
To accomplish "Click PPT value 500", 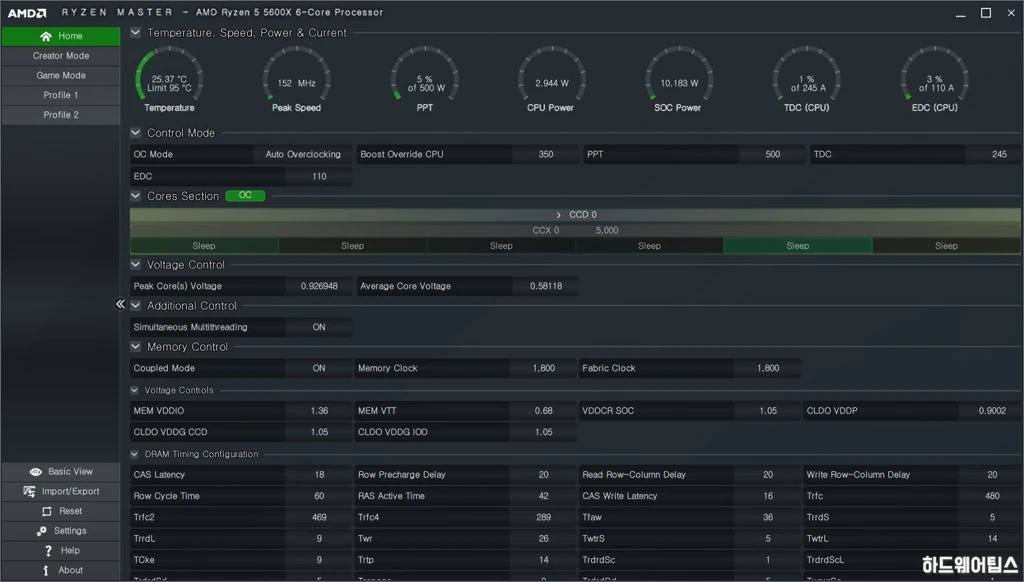I will coord(773,155).
